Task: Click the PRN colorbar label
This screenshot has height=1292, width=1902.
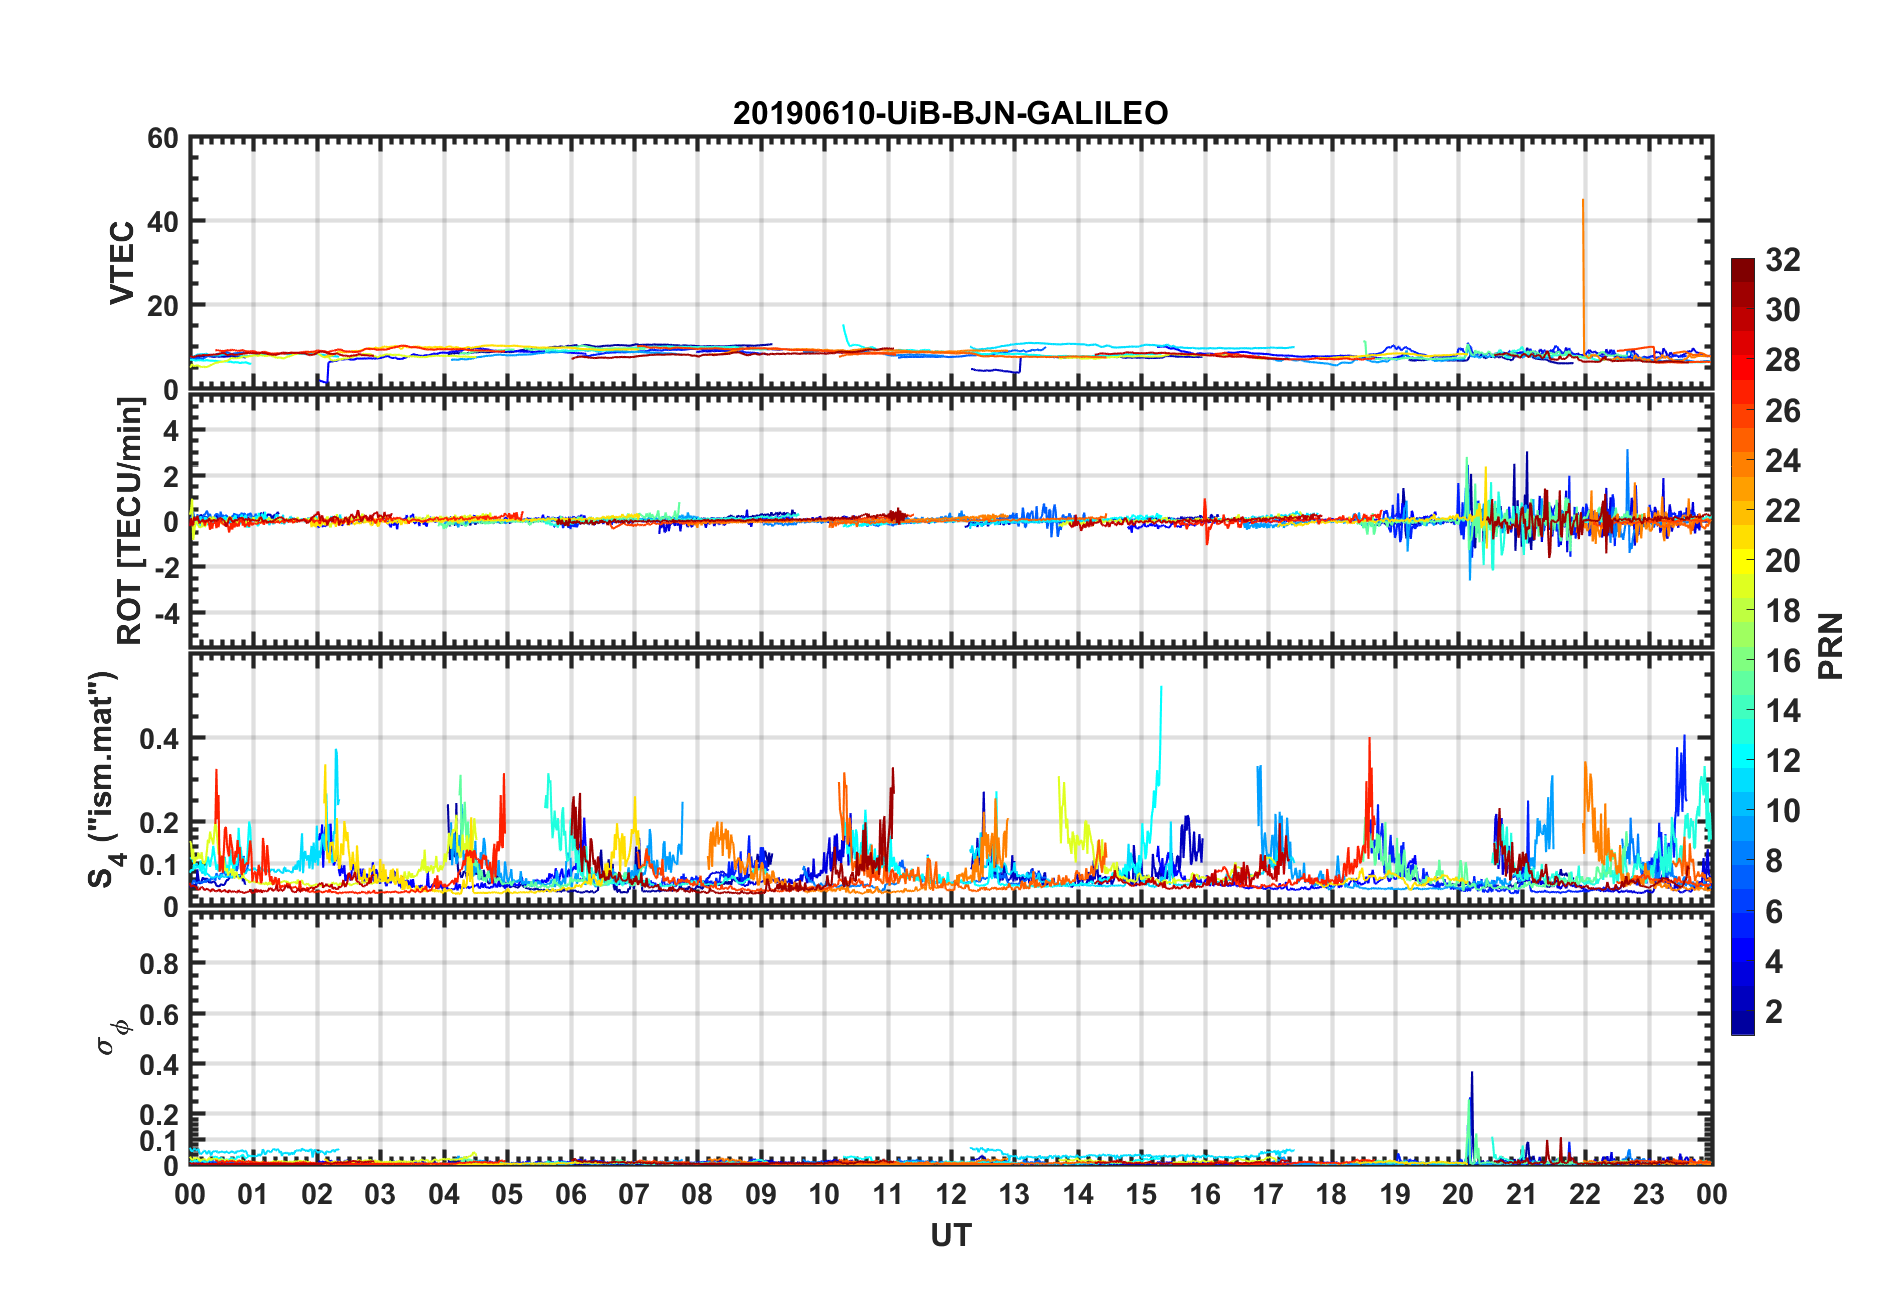Action: coord(1830,646)
